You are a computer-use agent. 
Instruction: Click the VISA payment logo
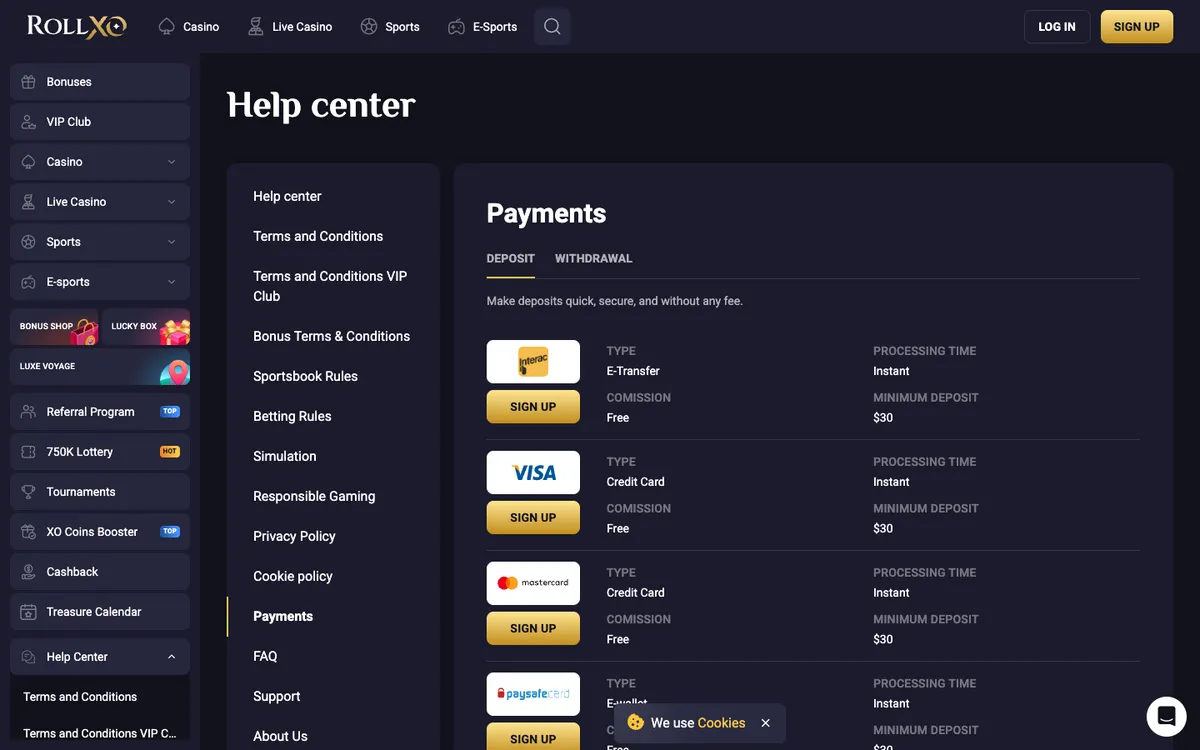coord(533,472)
